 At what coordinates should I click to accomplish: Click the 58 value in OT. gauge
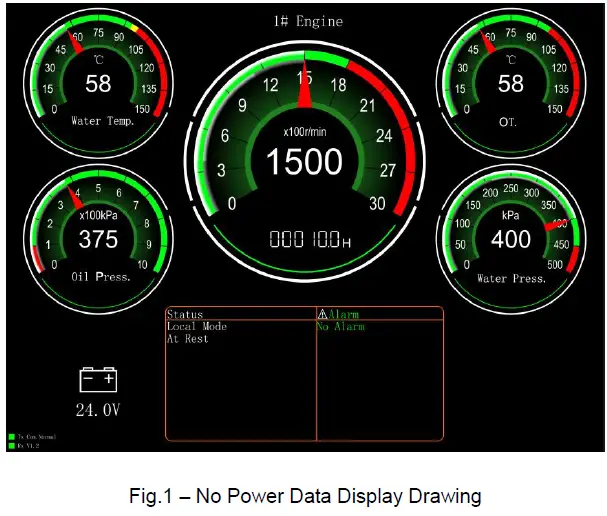[x=511, y=84]
